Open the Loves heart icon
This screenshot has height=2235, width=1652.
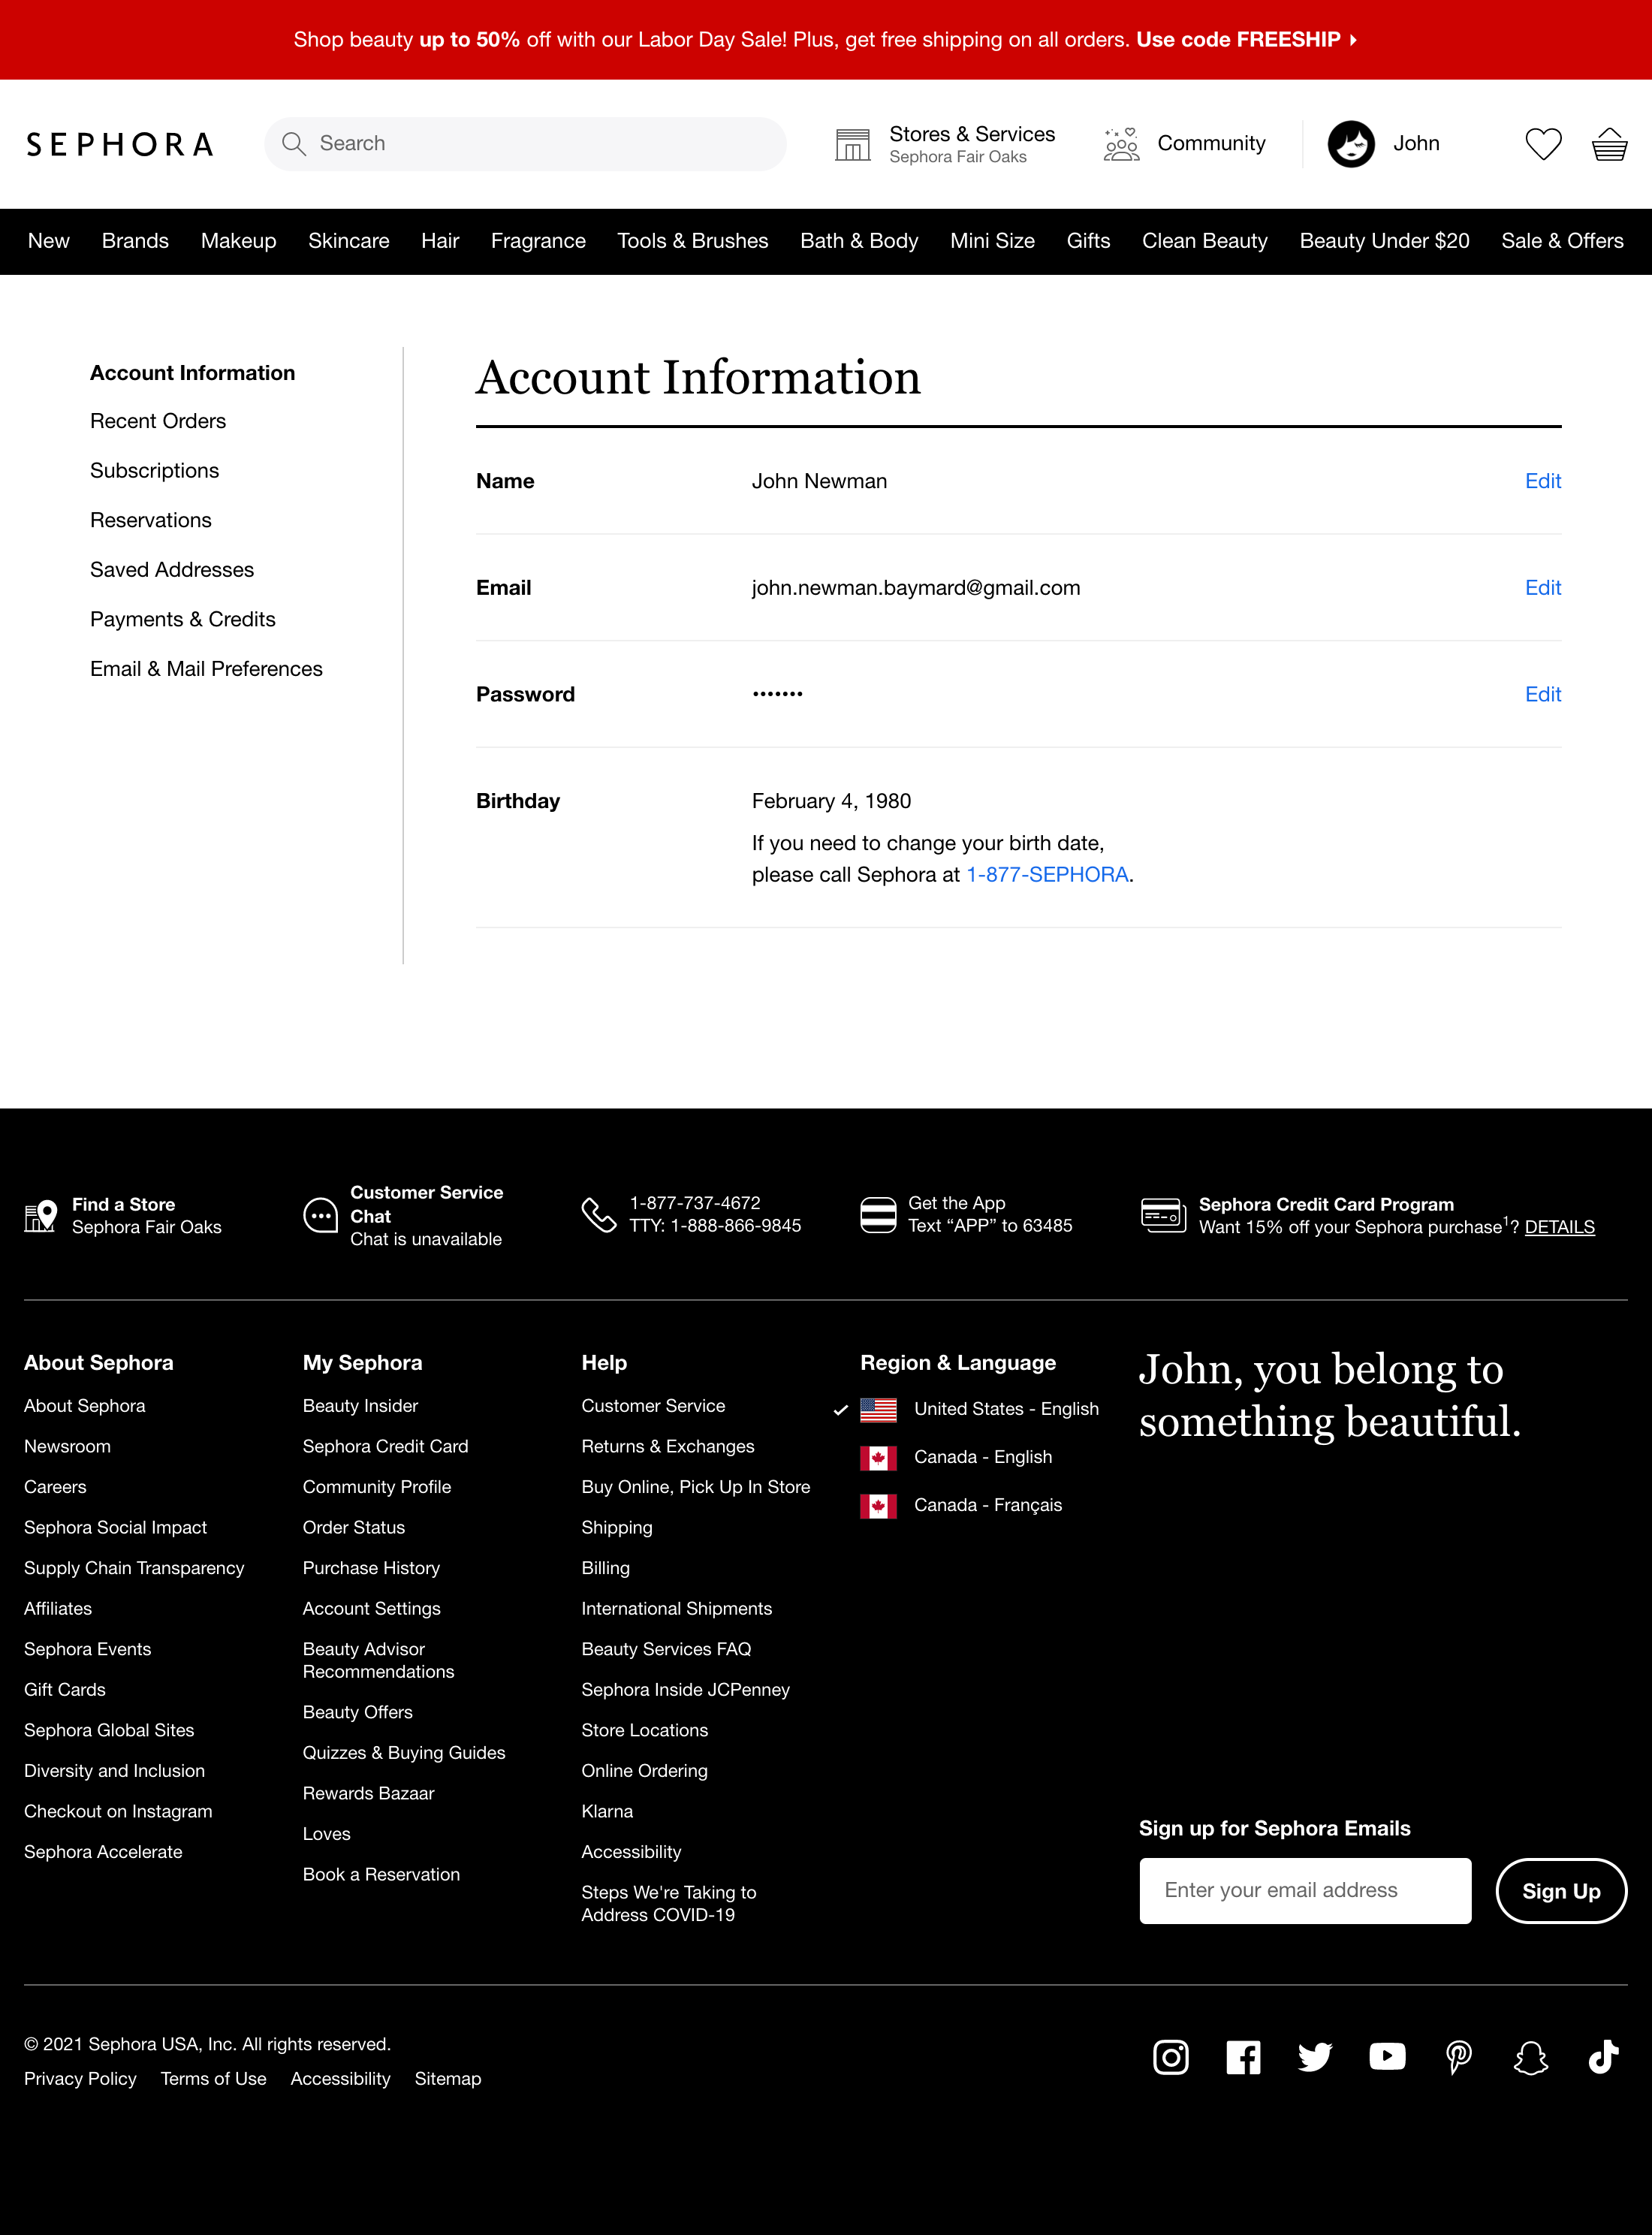point(1543,144)
